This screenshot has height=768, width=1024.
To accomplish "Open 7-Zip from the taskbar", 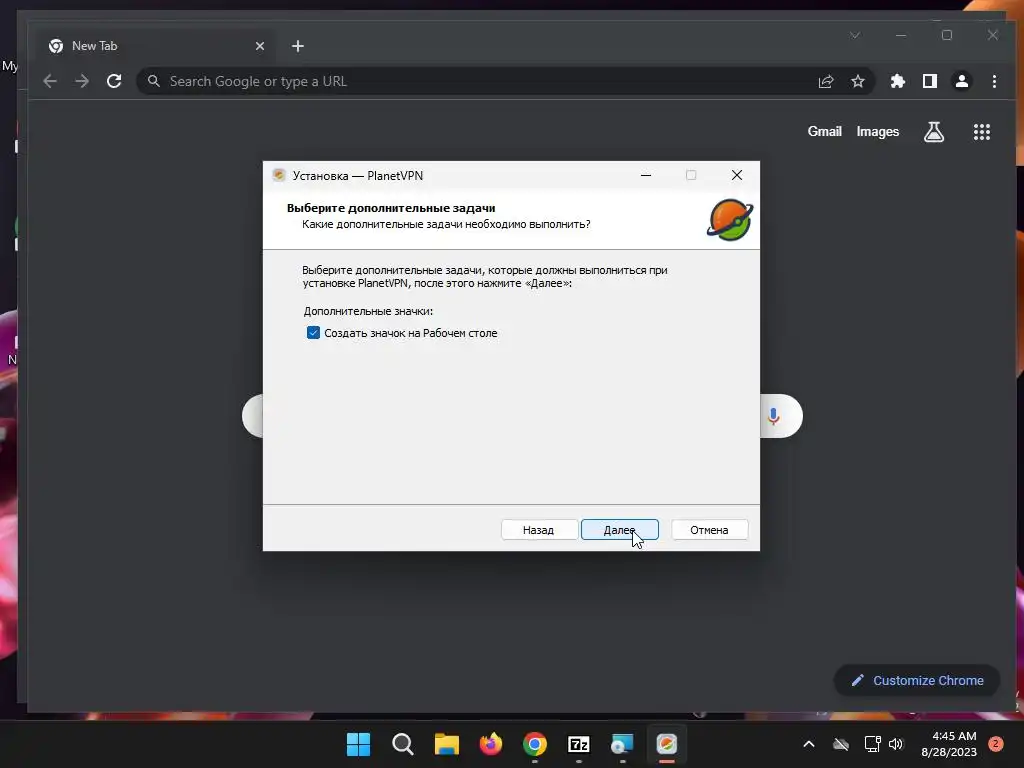I will [579, 744].
